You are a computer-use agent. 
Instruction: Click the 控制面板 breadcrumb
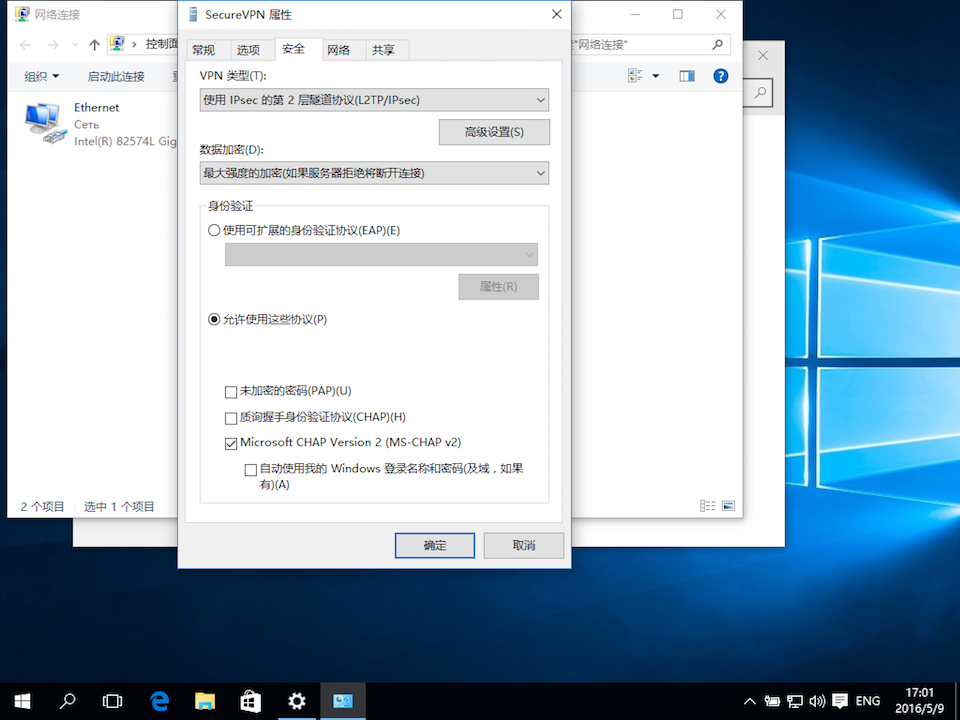coord(162,44)
